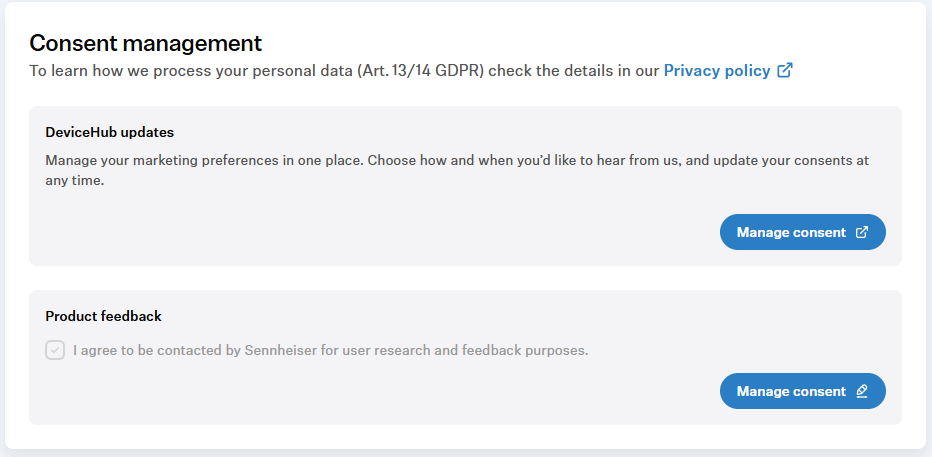Screen dimensions: 932x457
Task: Click 'Art. 13/14 GDPR' in the subtitle
Action: 421,71
